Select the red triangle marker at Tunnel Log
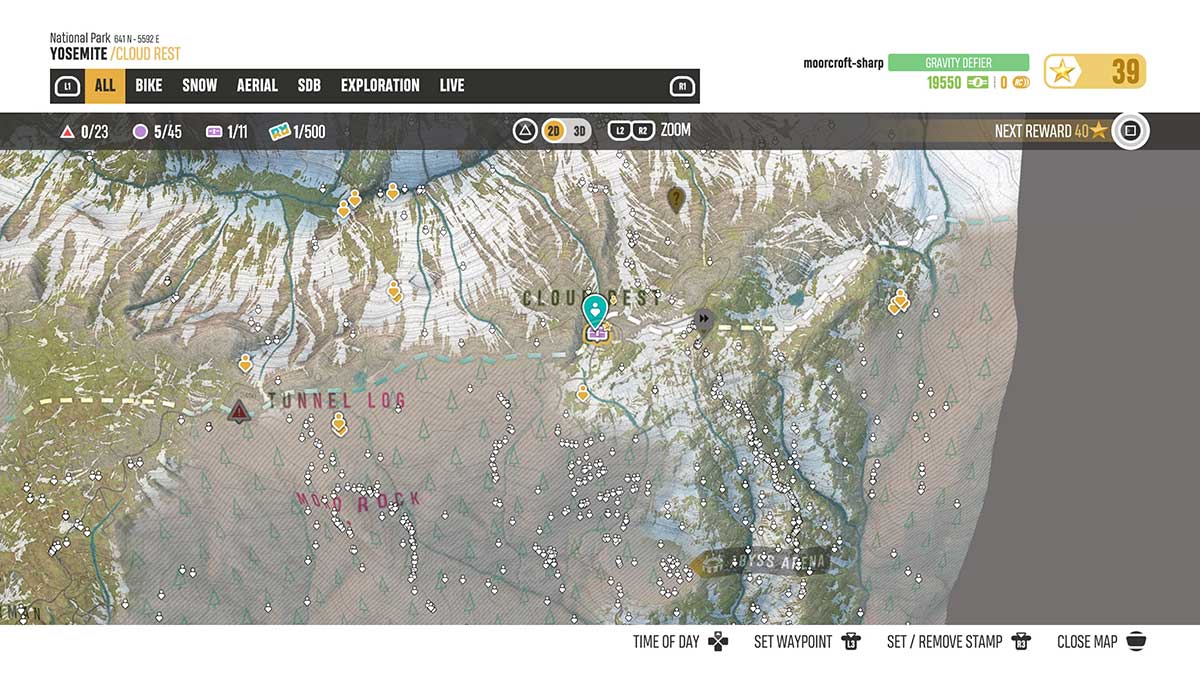The height and width of the screenshot is (675, 1200). click(238, 410)
